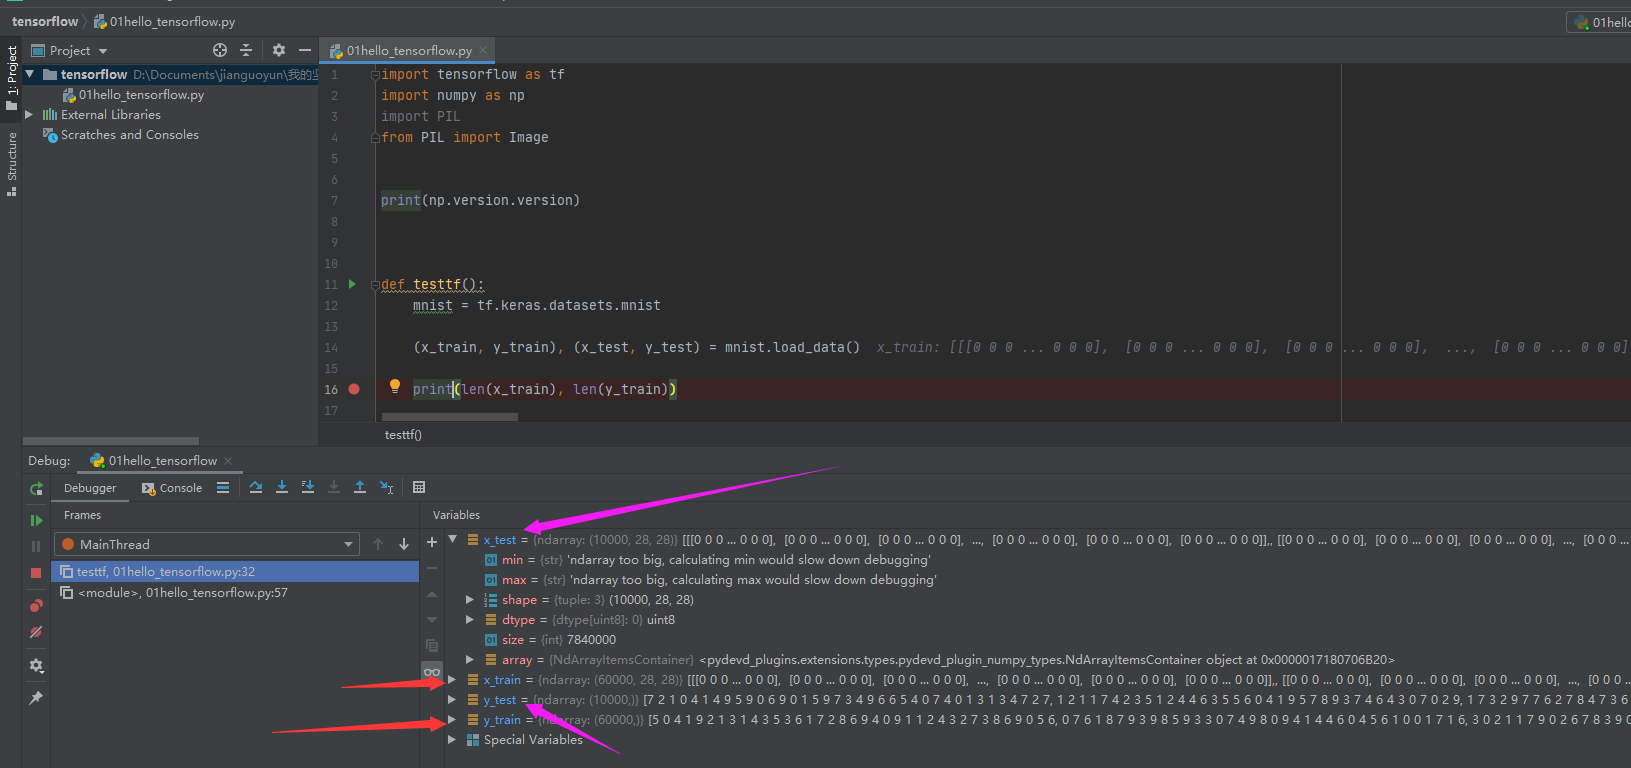
Task: Expand the x_train variable node
Action: click(x=453, y=680)
